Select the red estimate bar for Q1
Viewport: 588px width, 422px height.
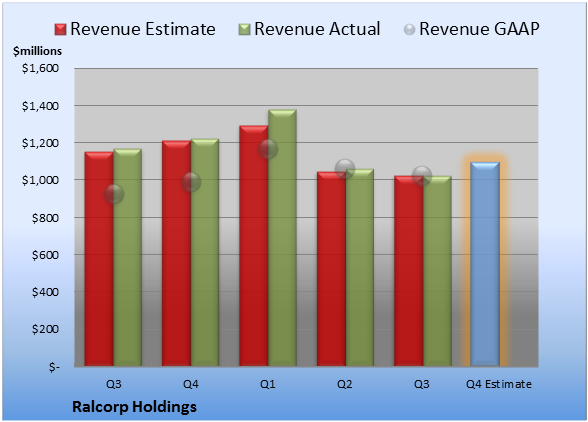254,246
